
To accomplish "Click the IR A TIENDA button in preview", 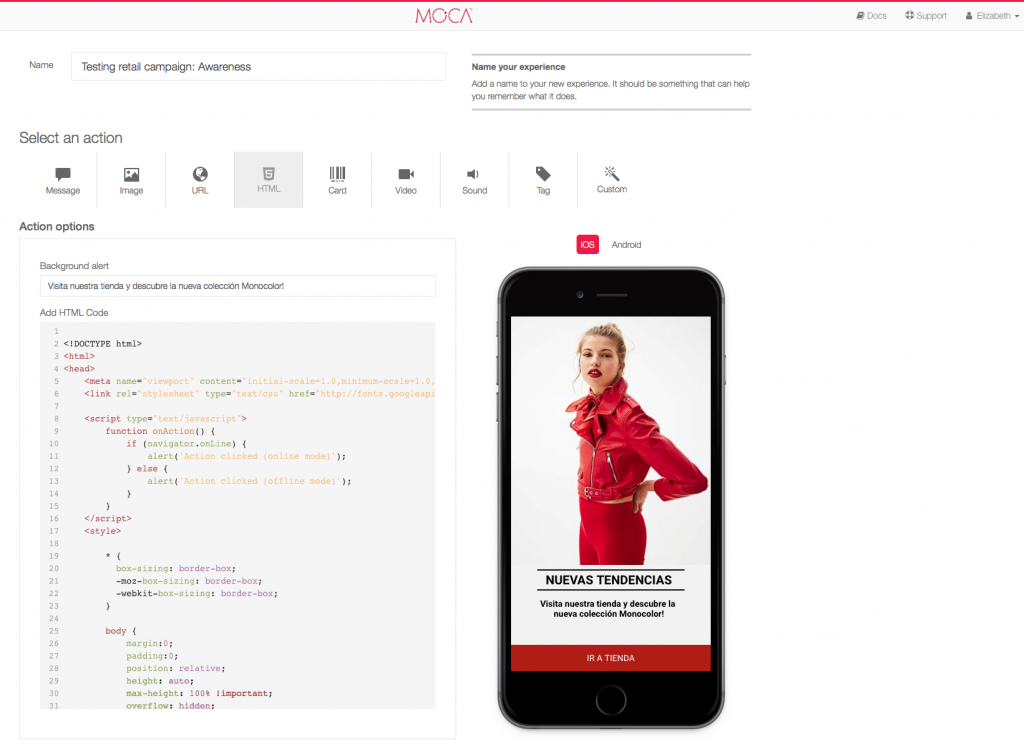I will click(611, 658).
